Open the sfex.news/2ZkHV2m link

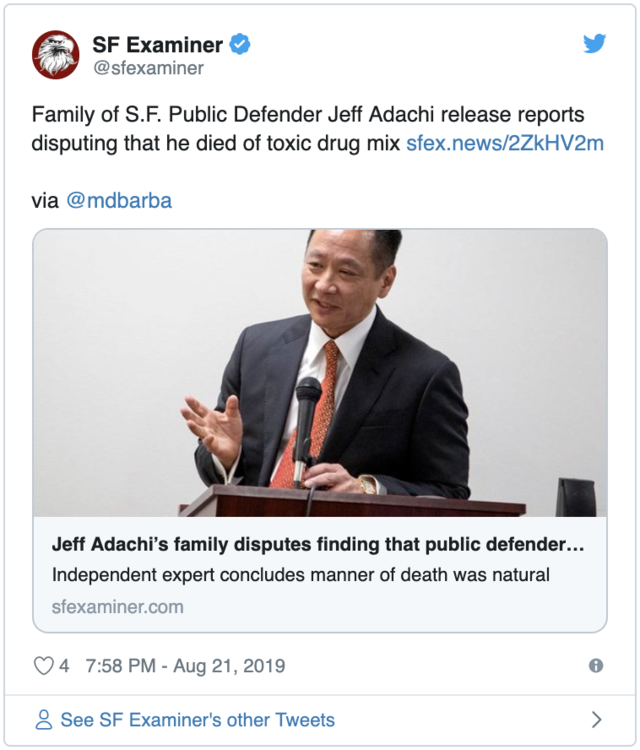pyautogui.click(x=505, y=143)
